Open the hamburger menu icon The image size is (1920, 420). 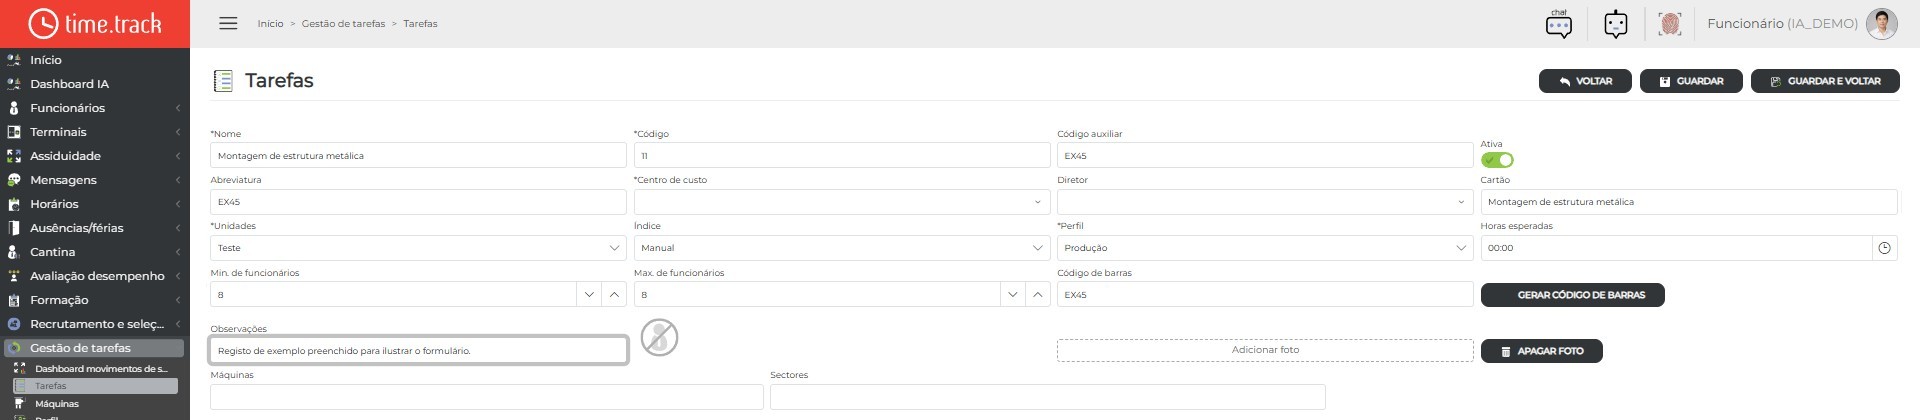[x=228, y=23]
